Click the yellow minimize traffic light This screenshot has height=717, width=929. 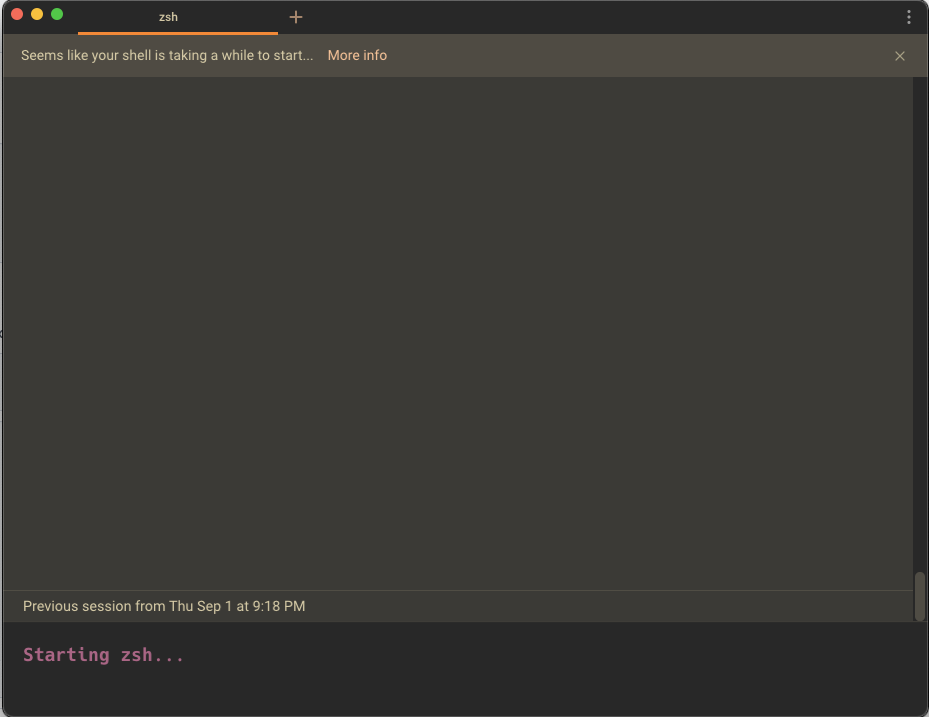(39, 15)
